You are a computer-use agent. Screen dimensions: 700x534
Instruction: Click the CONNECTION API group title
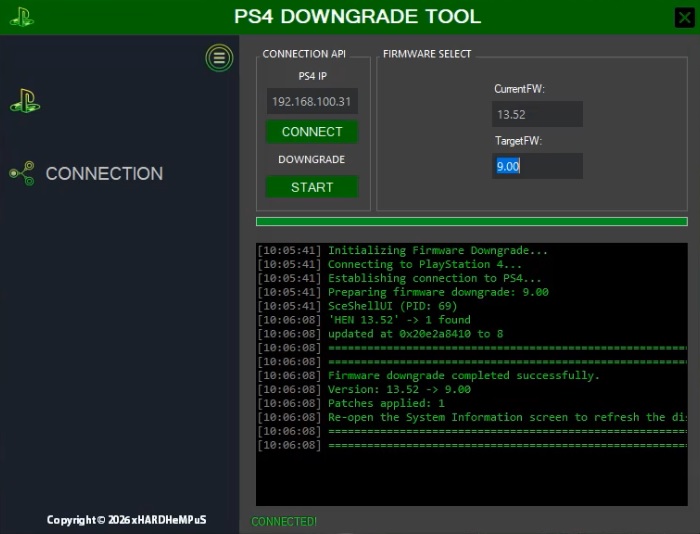[x=304, y=54]
